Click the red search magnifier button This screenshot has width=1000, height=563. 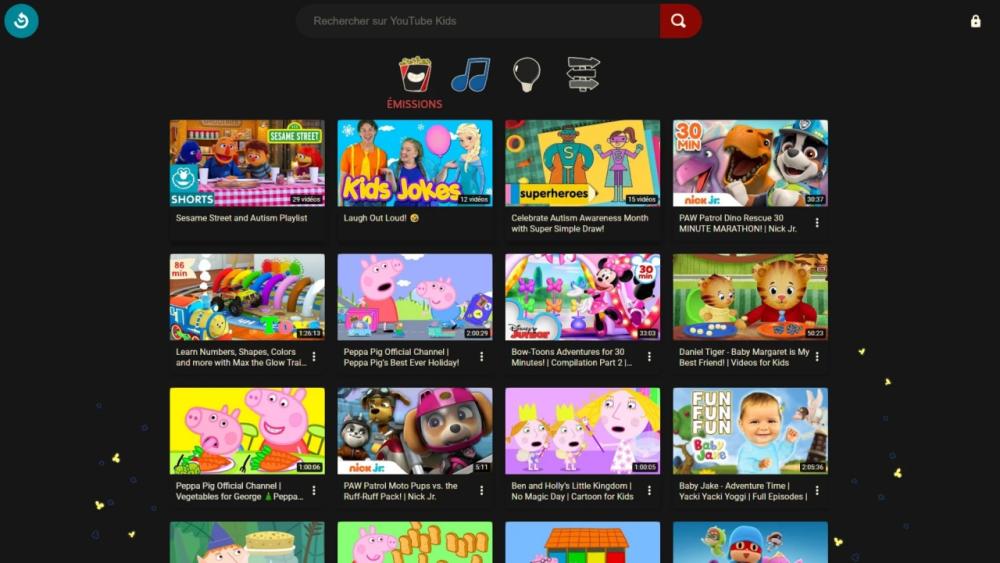click(x=680, y=21)
